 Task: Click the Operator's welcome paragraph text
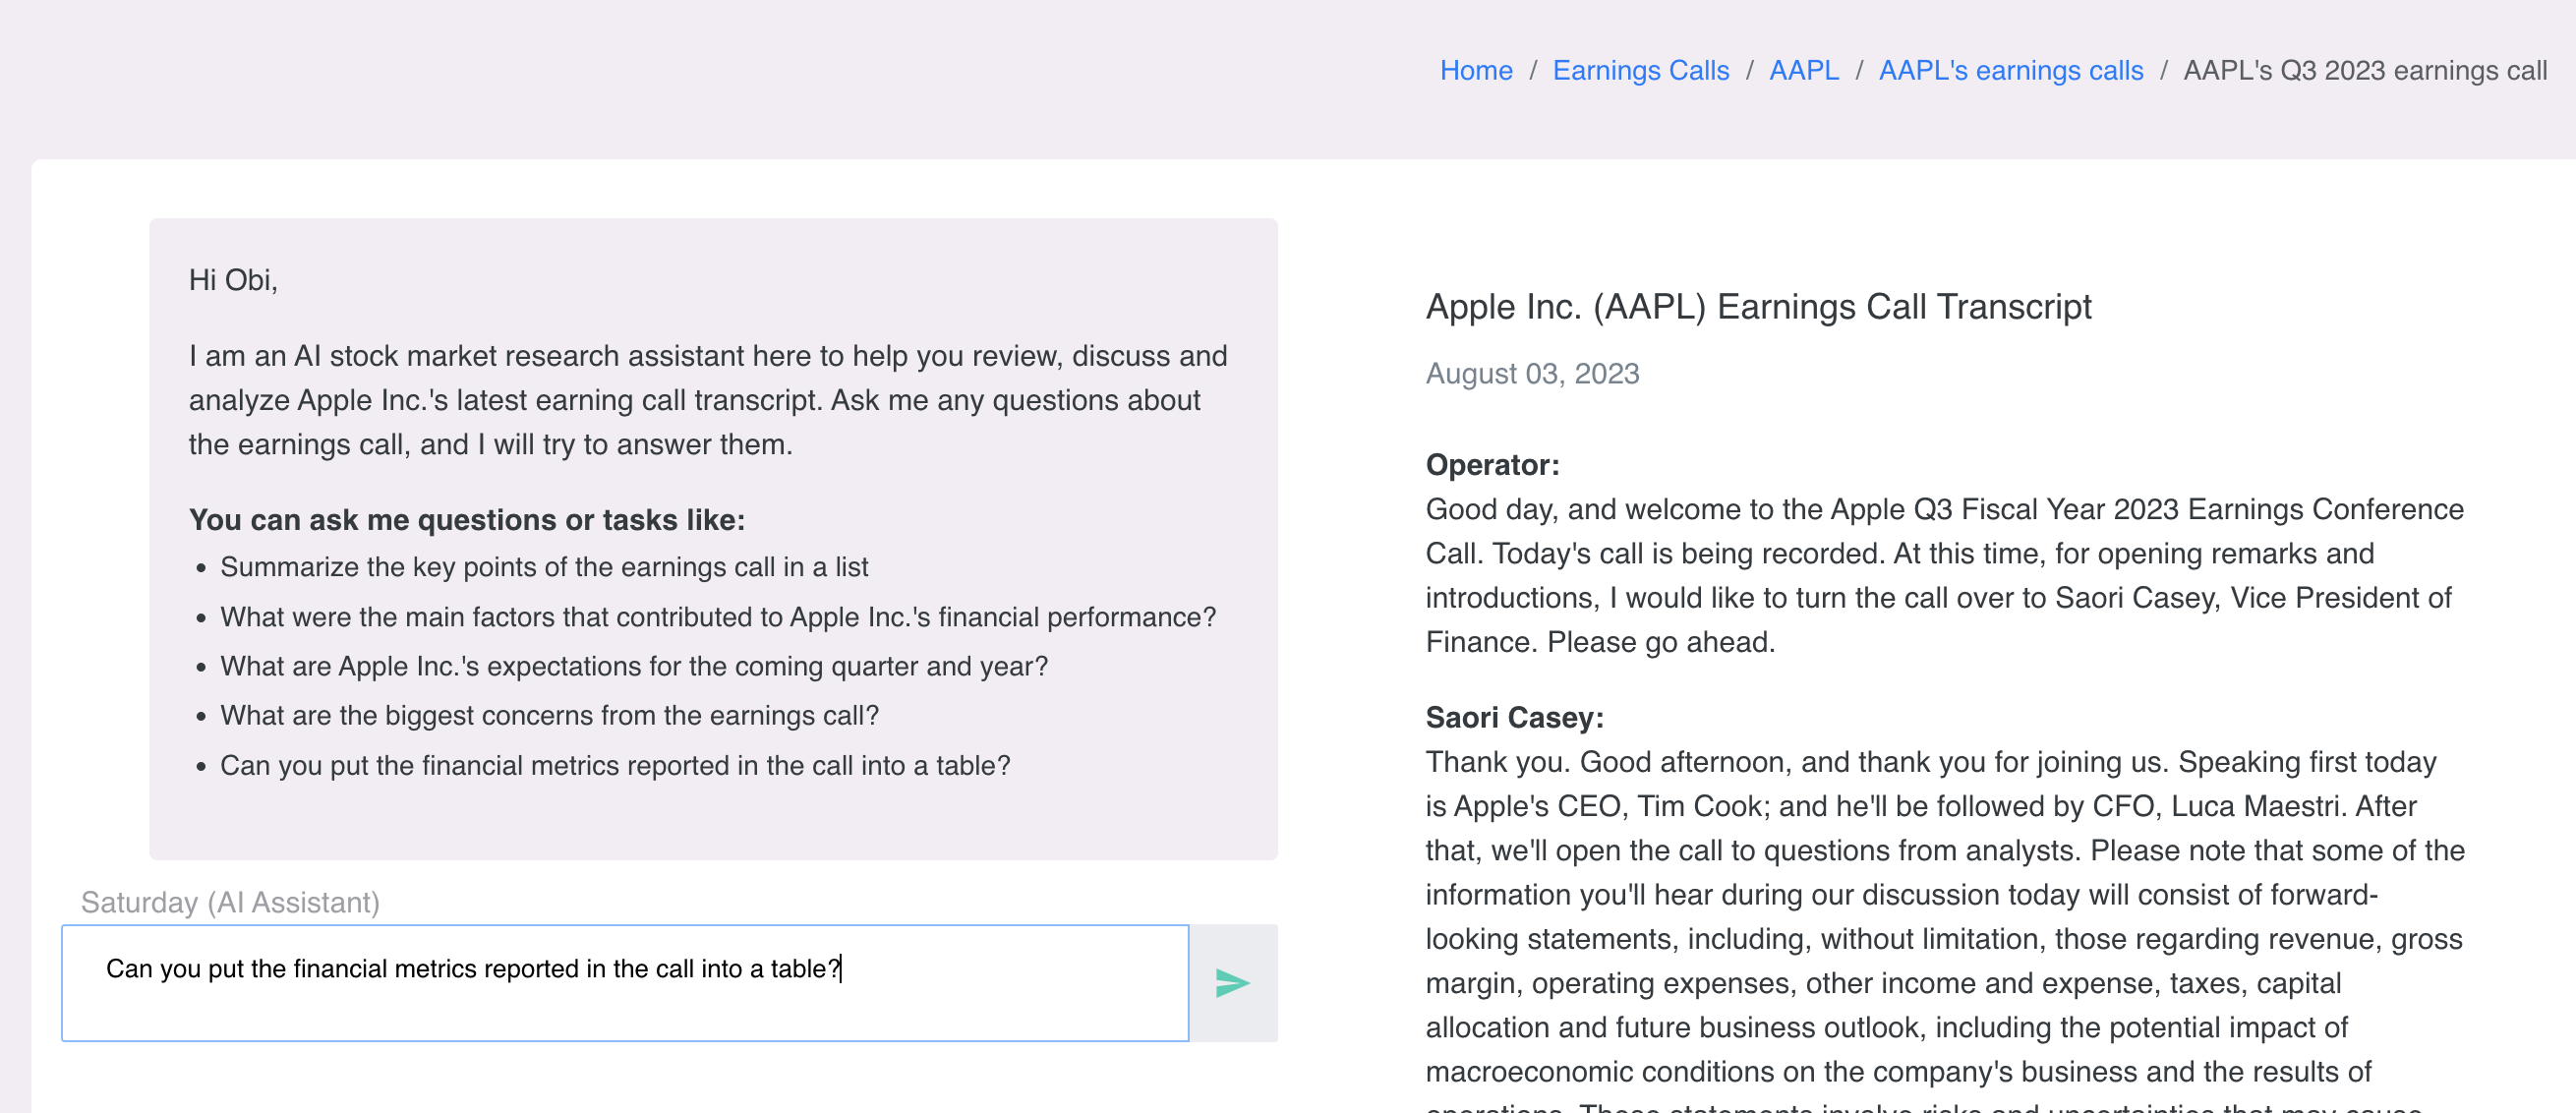[x=1943, y=575]
